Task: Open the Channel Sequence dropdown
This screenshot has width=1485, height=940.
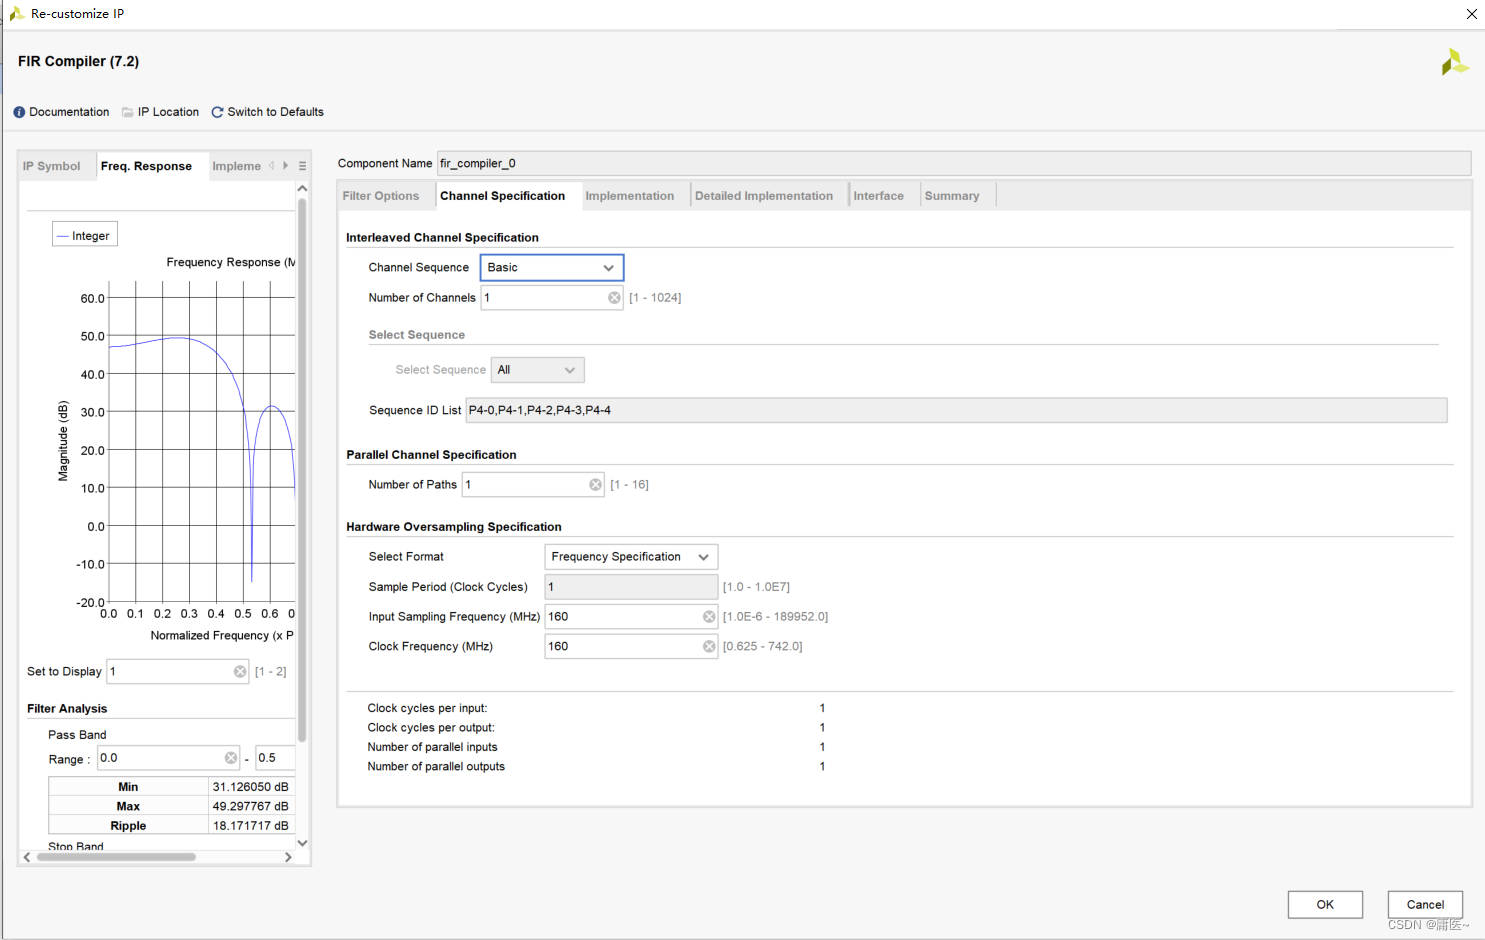Action: [x=552, y=268]
